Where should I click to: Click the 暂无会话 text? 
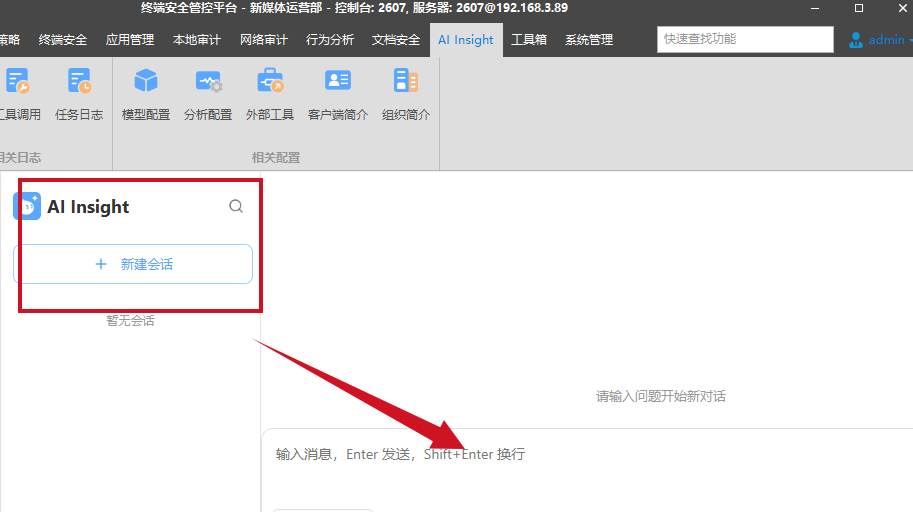click(130, 321)
